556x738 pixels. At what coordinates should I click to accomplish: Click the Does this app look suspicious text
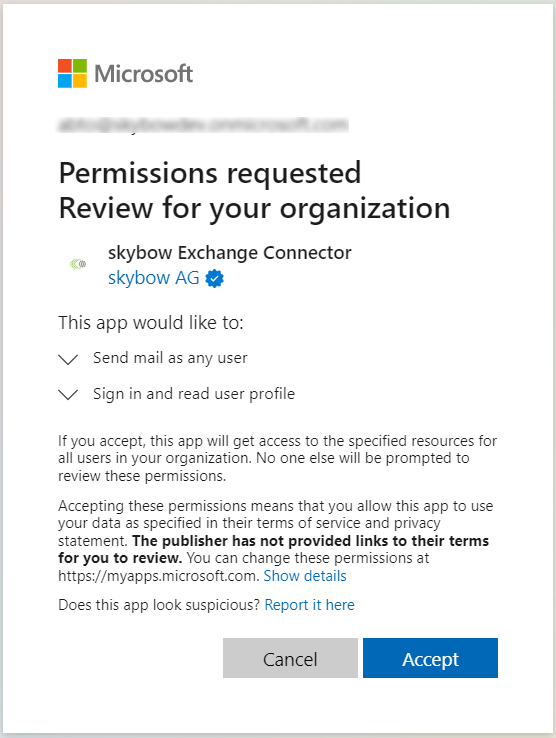point(159,605)
